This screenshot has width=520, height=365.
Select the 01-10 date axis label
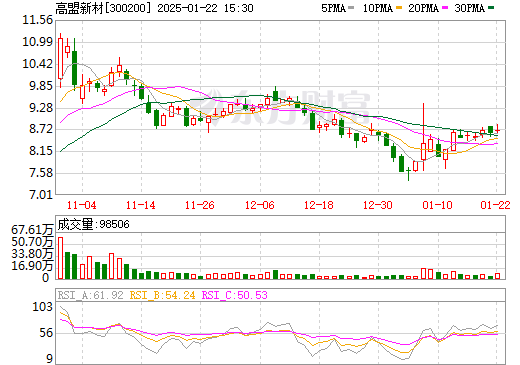[x=437, y=205]
